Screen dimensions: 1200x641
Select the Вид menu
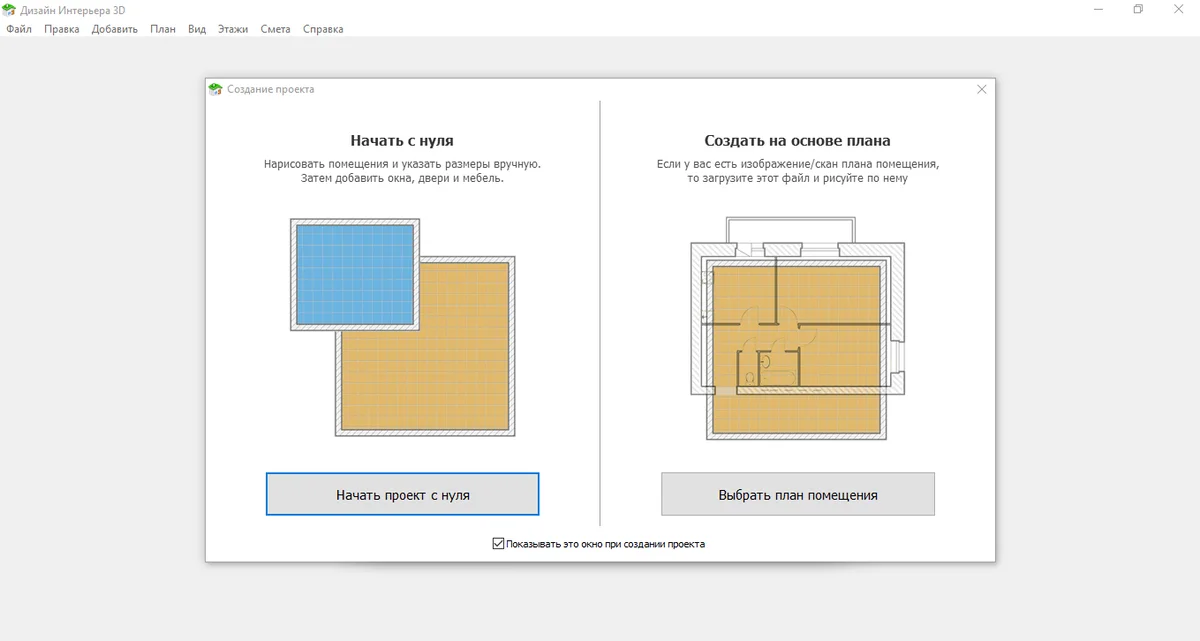[197, 29]
